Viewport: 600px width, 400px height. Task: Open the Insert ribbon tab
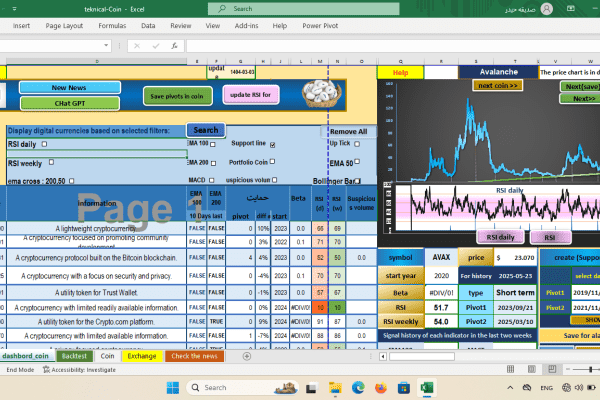21,26
